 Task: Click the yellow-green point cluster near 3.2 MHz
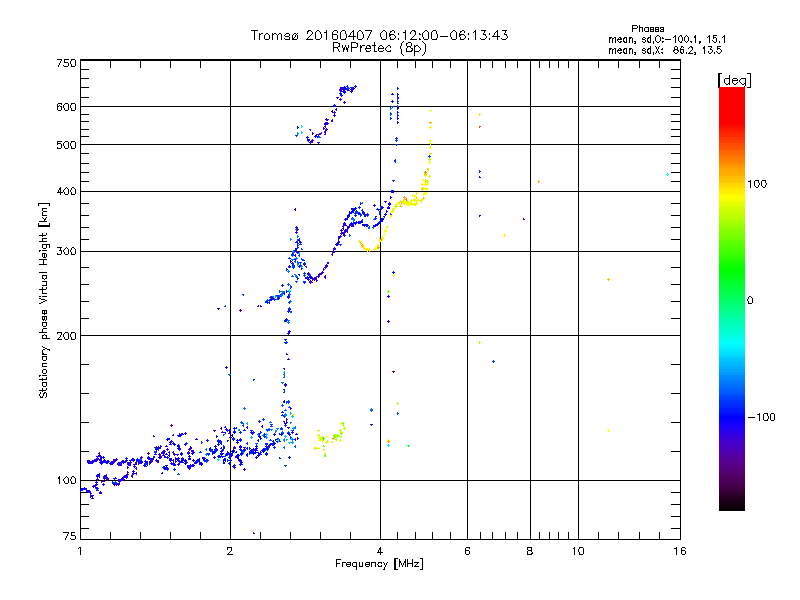(330, 438)
